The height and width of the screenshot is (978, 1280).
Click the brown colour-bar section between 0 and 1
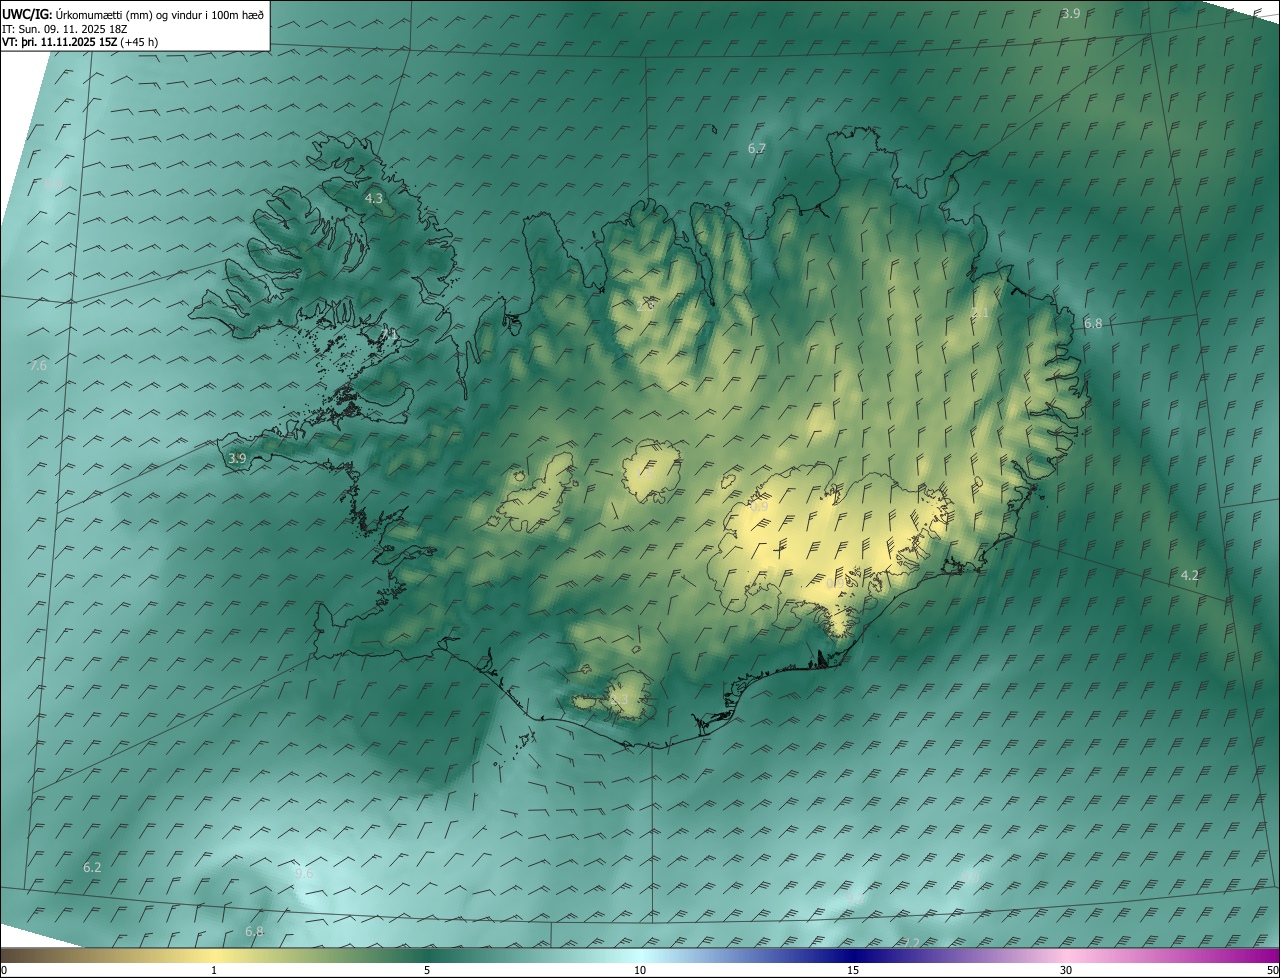tap(107, 955)
